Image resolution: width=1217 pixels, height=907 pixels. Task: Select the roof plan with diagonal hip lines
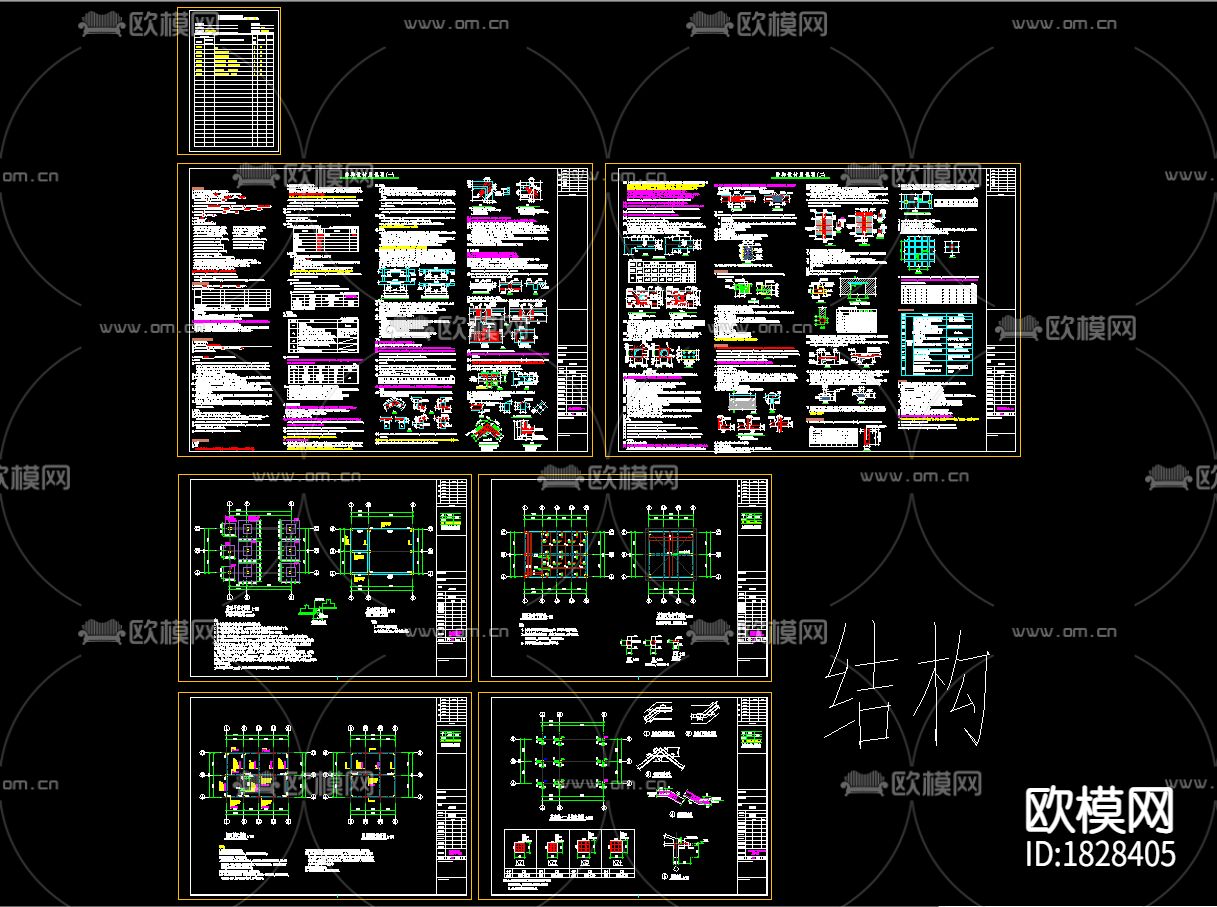pos(671,553)
